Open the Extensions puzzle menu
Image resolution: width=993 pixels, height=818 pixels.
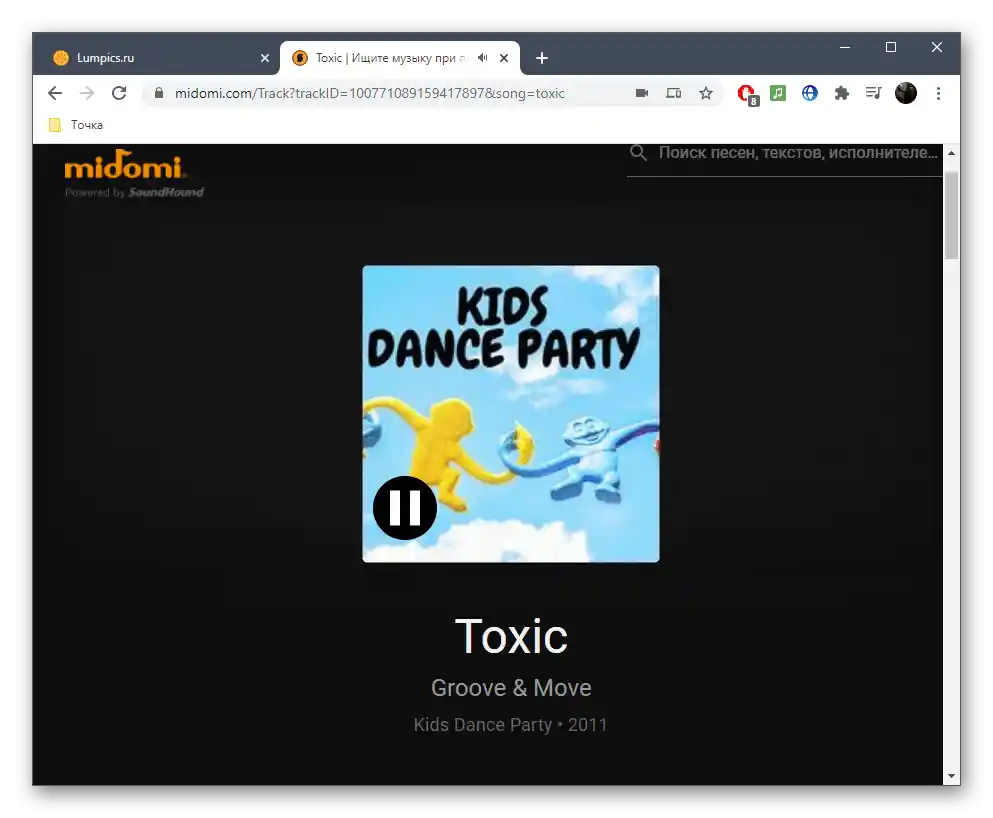(841, 93)
